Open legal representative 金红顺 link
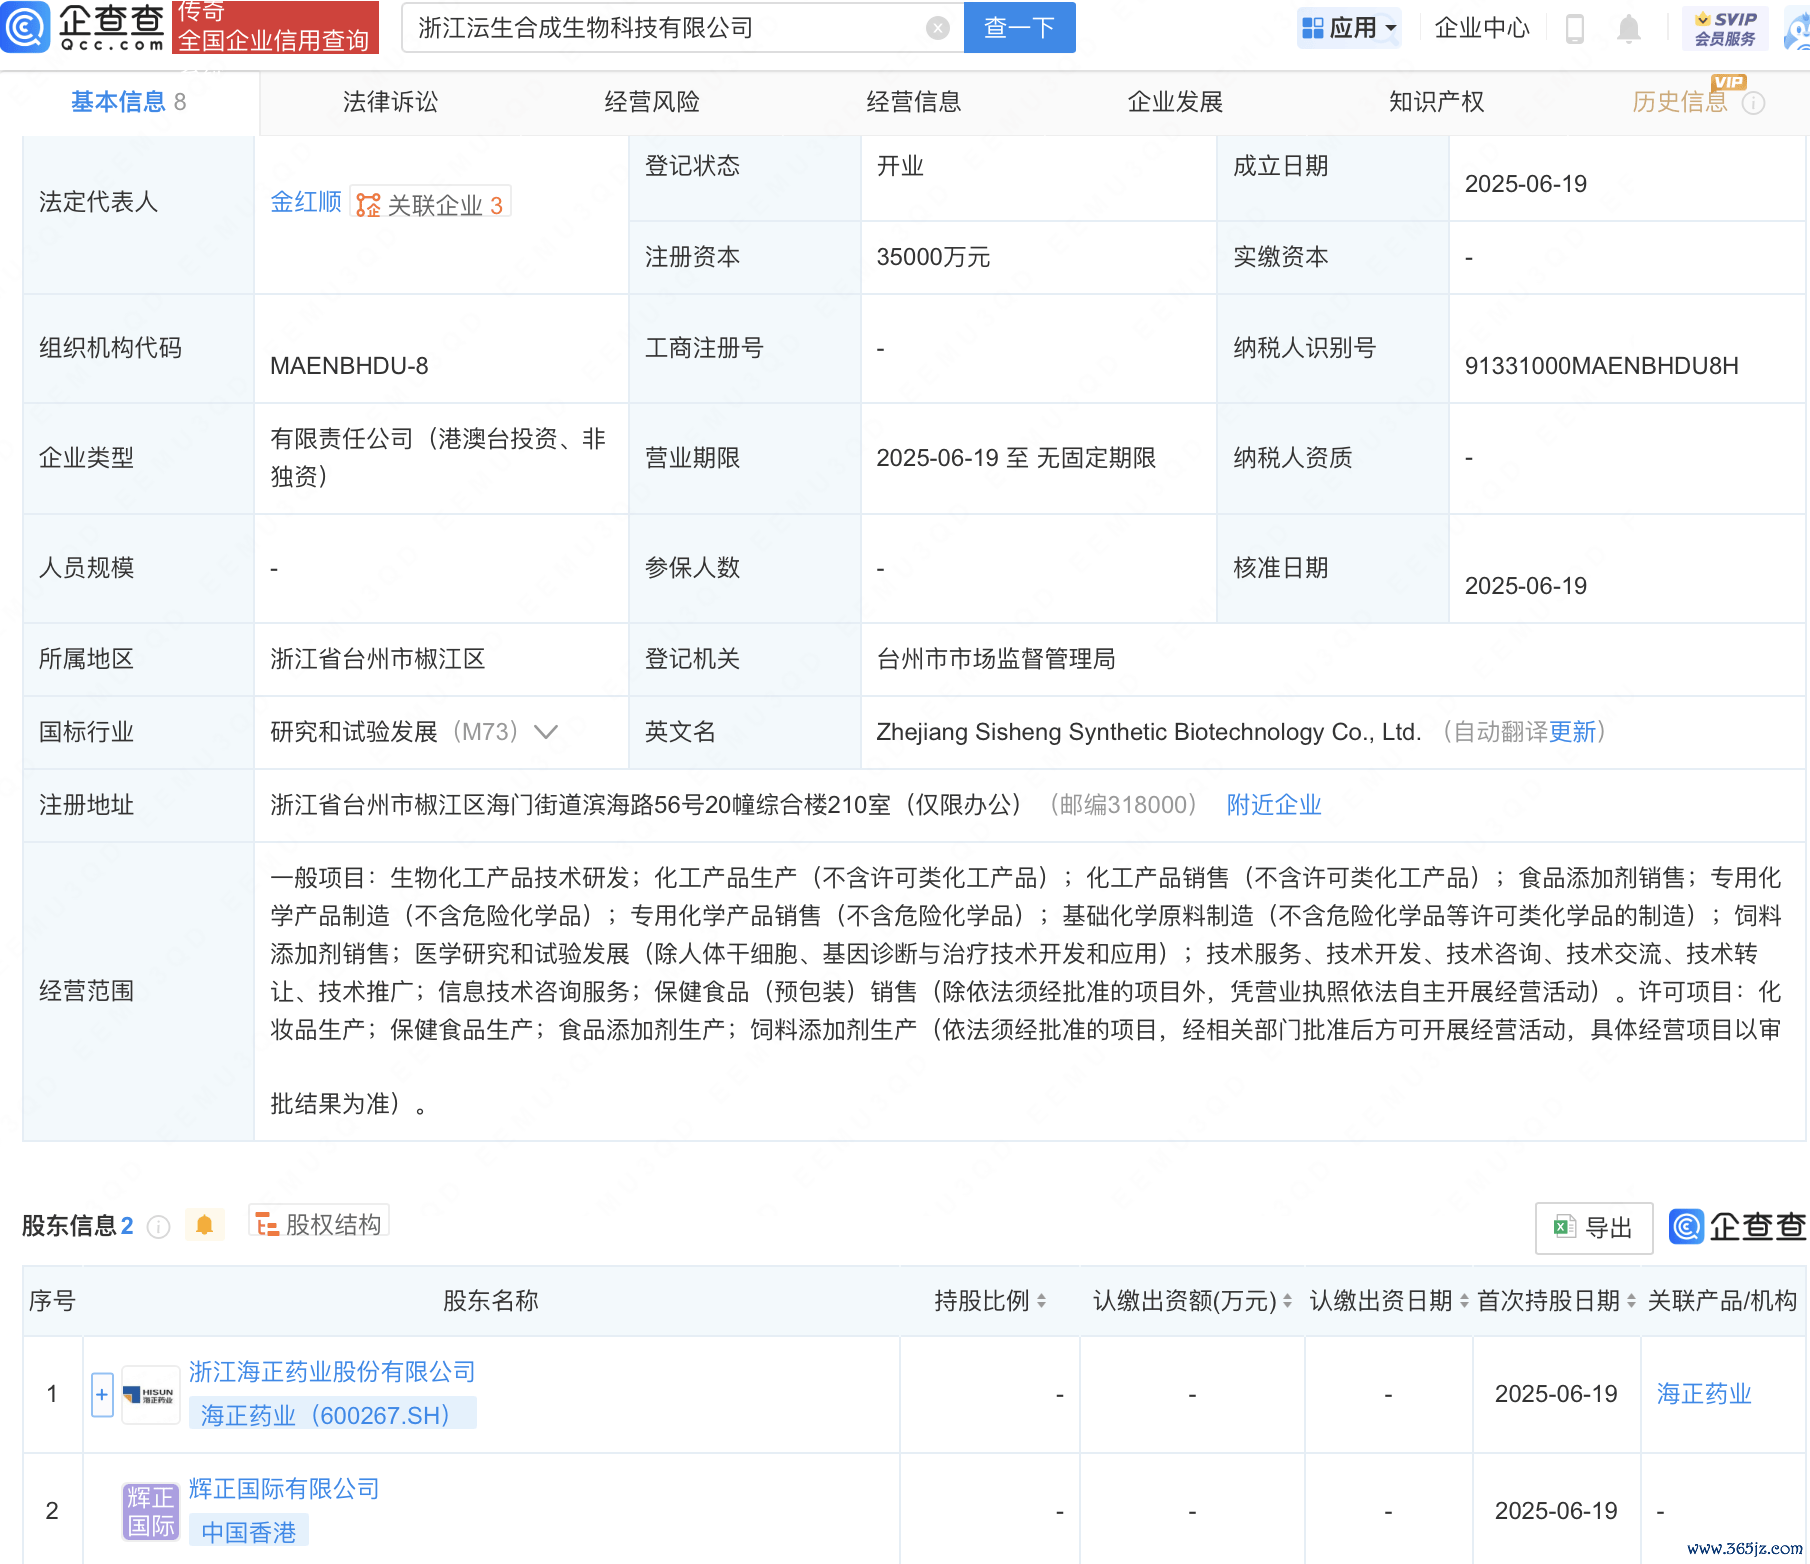This screenshot has height=1564, width=1810. [306, 202]
